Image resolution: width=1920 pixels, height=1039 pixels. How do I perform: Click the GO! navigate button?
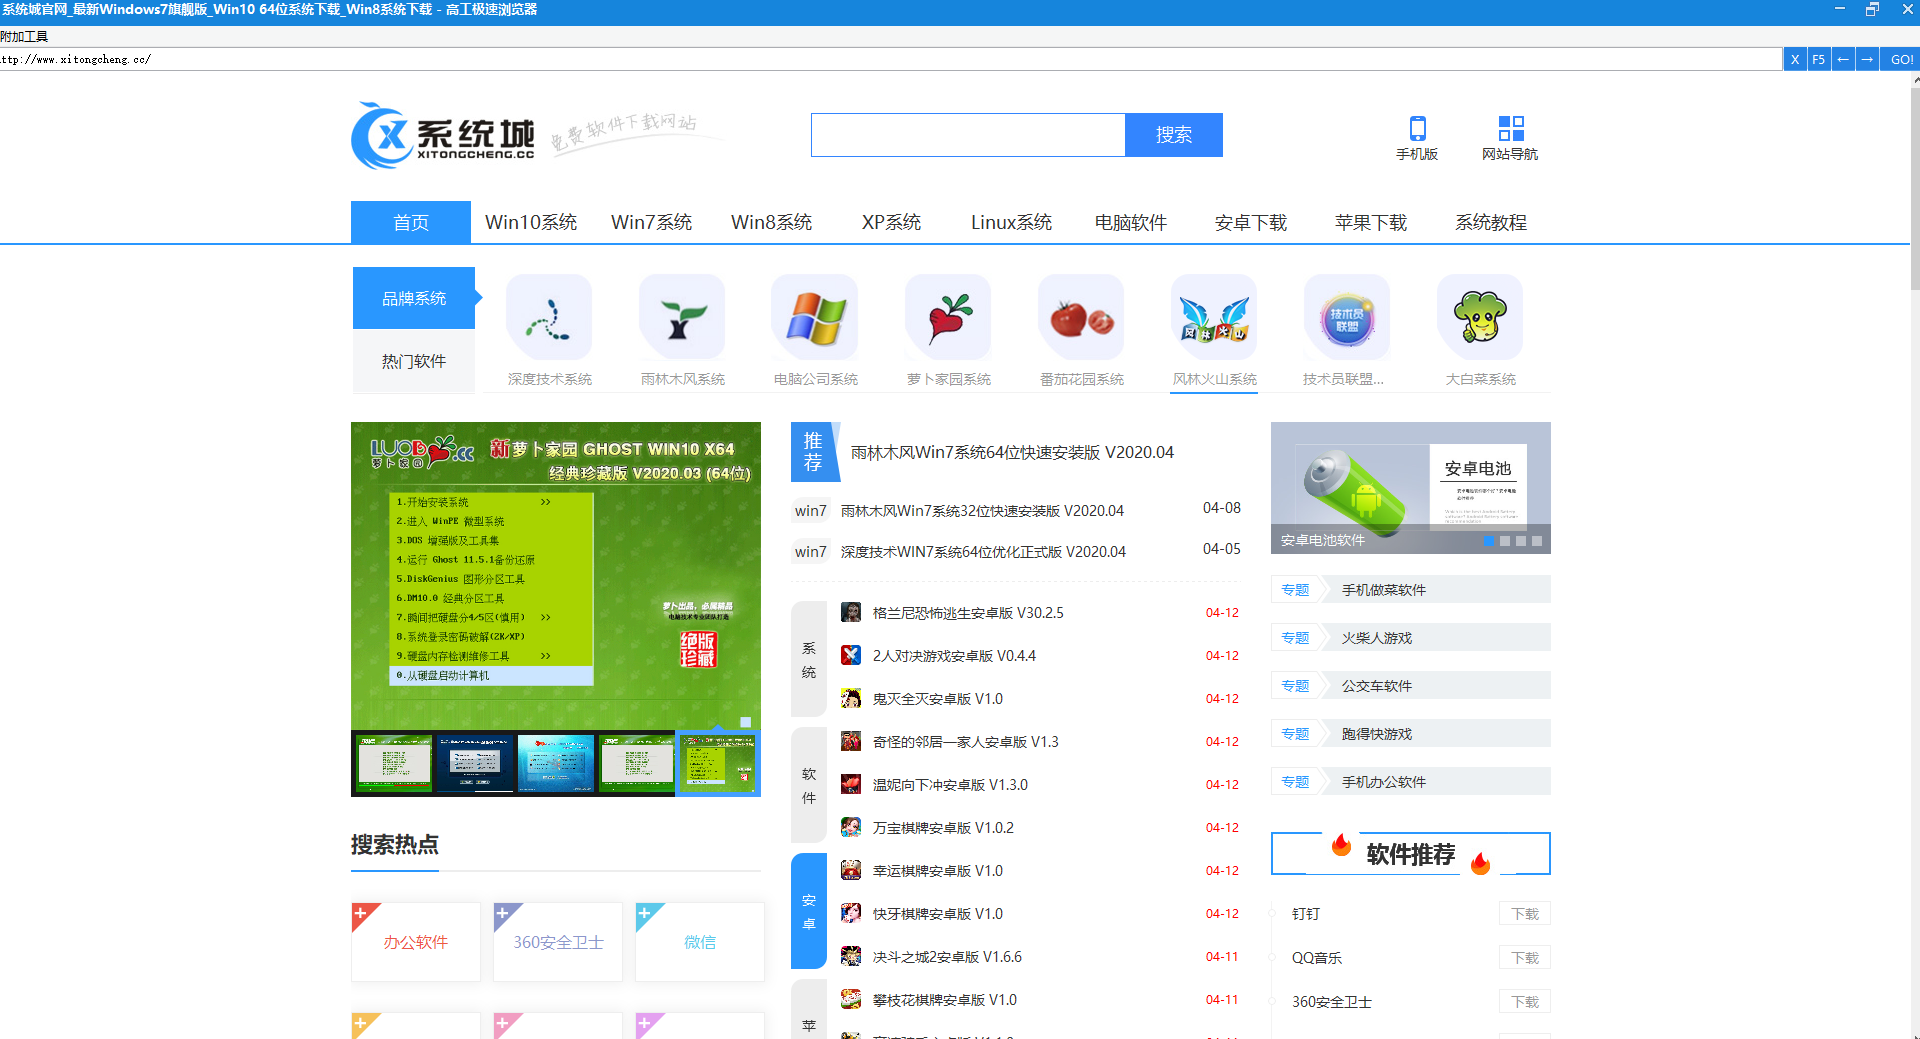tap(1901, 59)
